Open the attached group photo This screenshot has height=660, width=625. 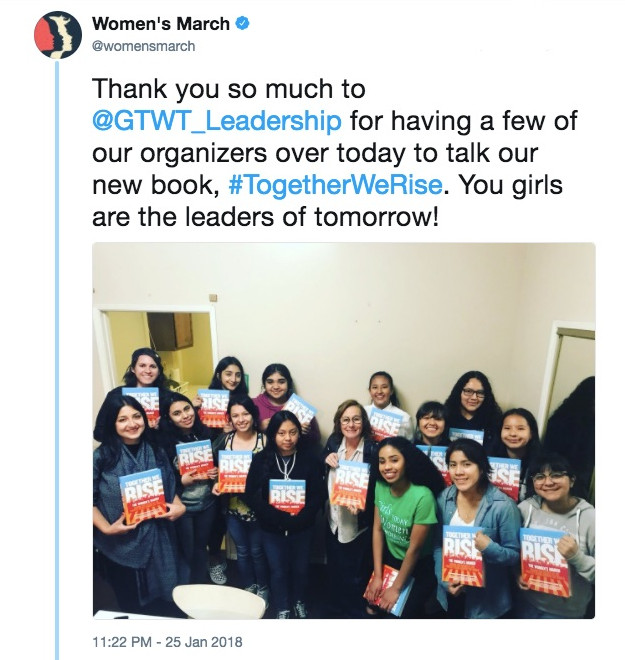click(344, 431)
